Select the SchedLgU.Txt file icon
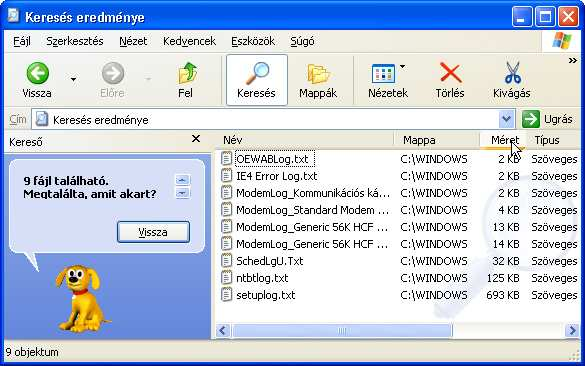 (x=226, y=261)
